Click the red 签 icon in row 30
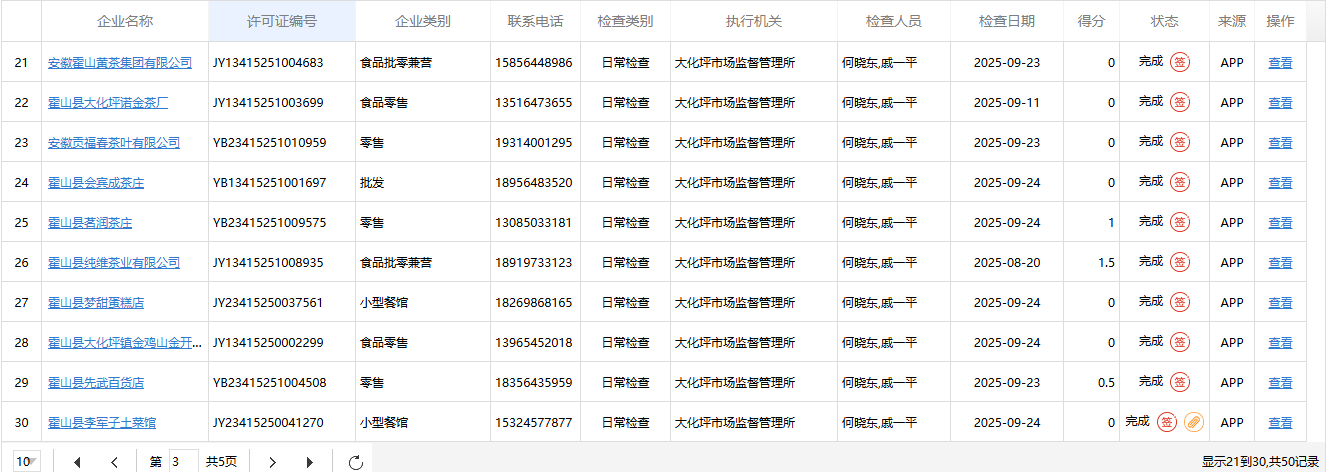 1167,422
